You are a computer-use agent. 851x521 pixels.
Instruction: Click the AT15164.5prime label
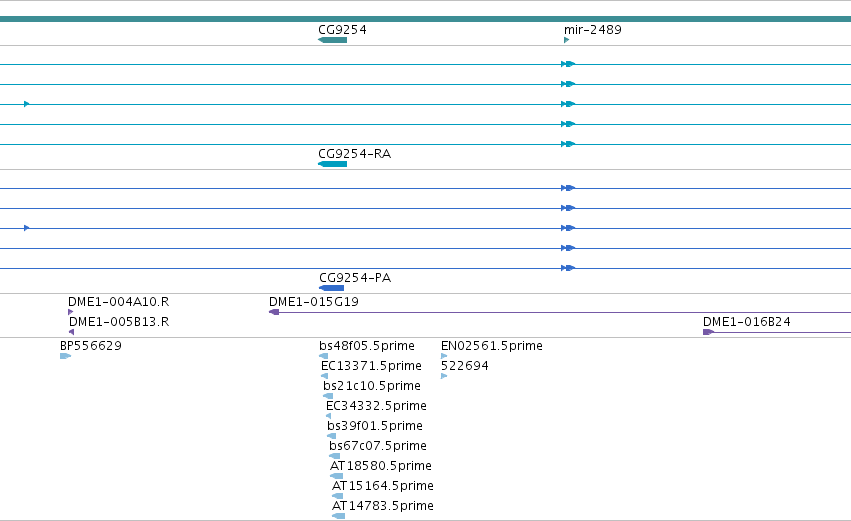(383, 486)
